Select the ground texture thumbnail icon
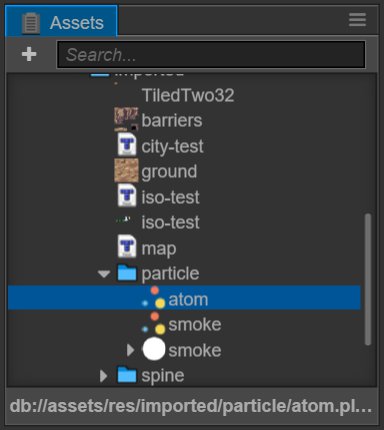Viewport: 384px width, 430px height. 126,170
